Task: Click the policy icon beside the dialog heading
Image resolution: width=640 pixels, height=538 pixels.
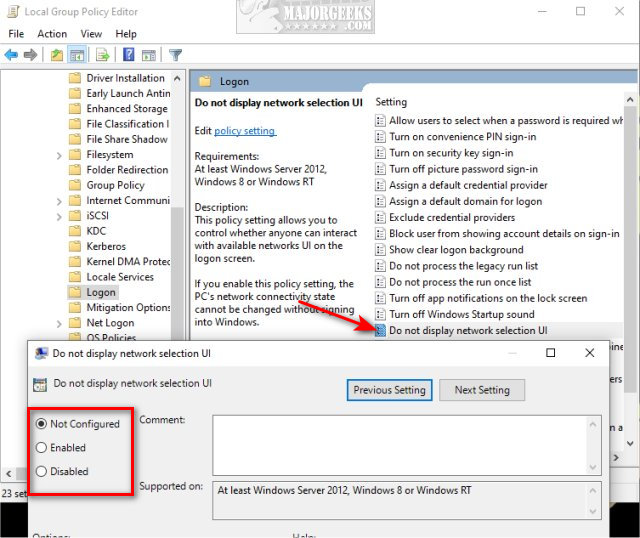Action: [x=40, y=384]
